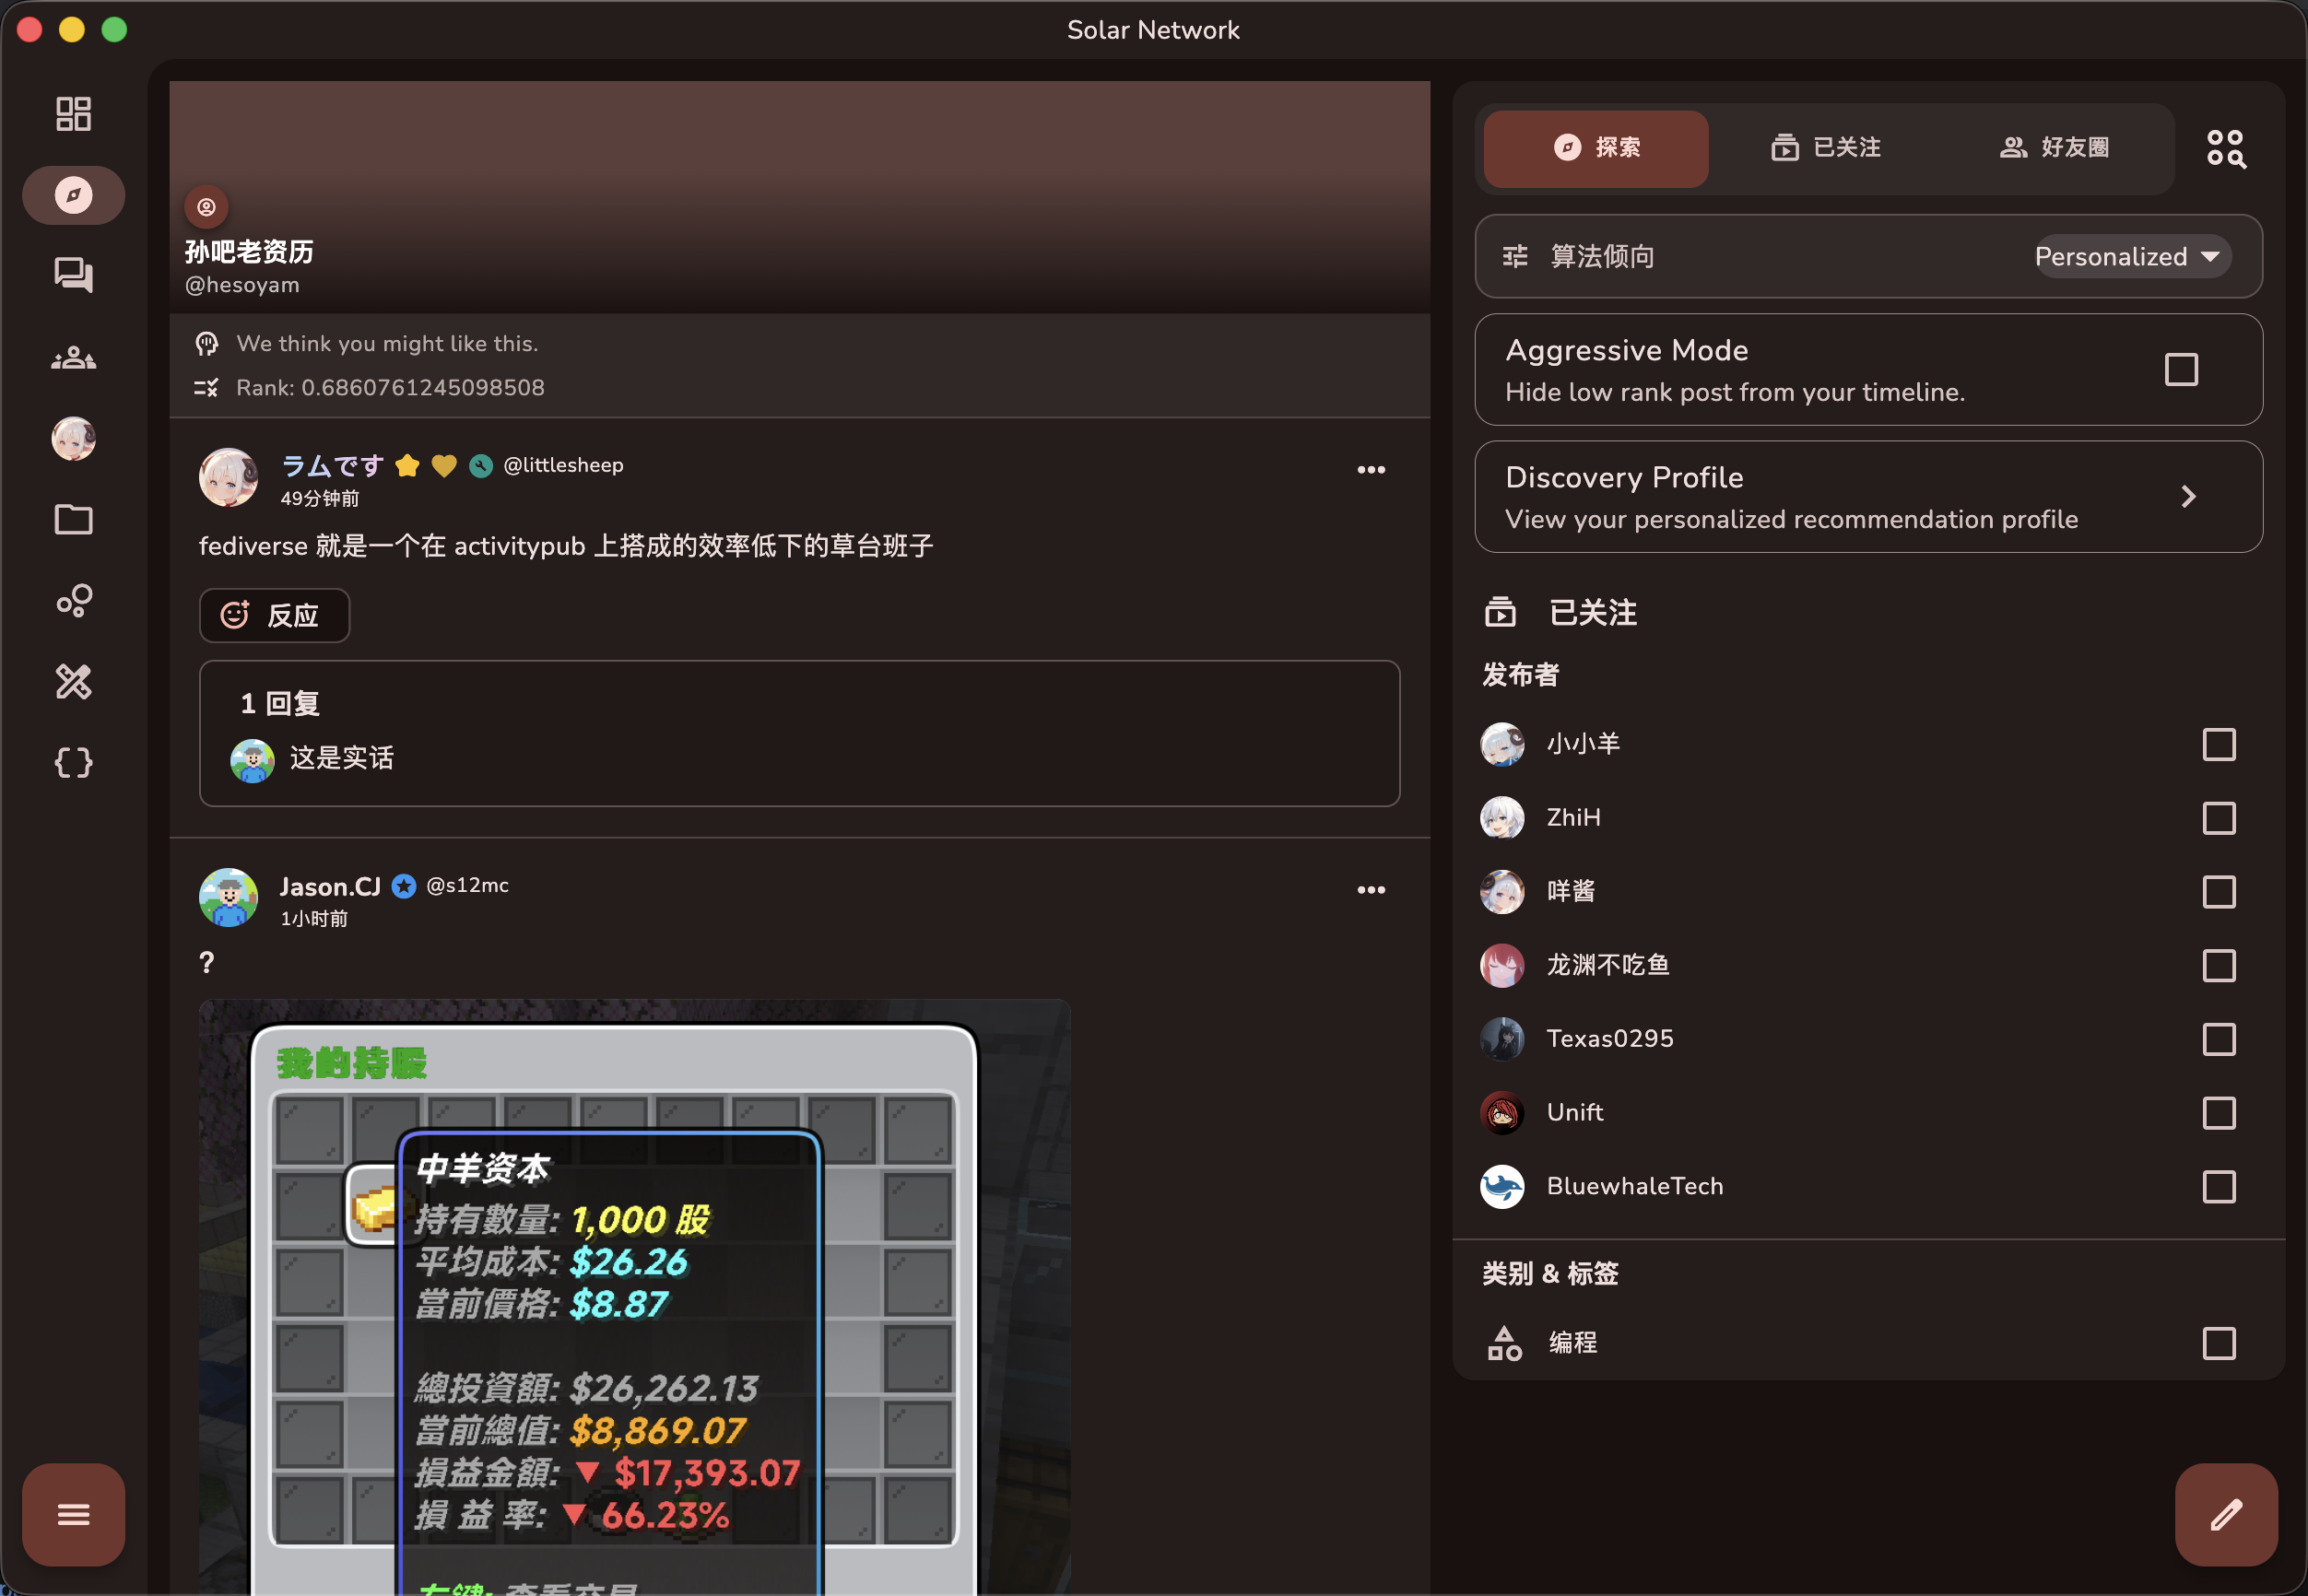Open Discovery Profile chevron

tap(2188, 497)
